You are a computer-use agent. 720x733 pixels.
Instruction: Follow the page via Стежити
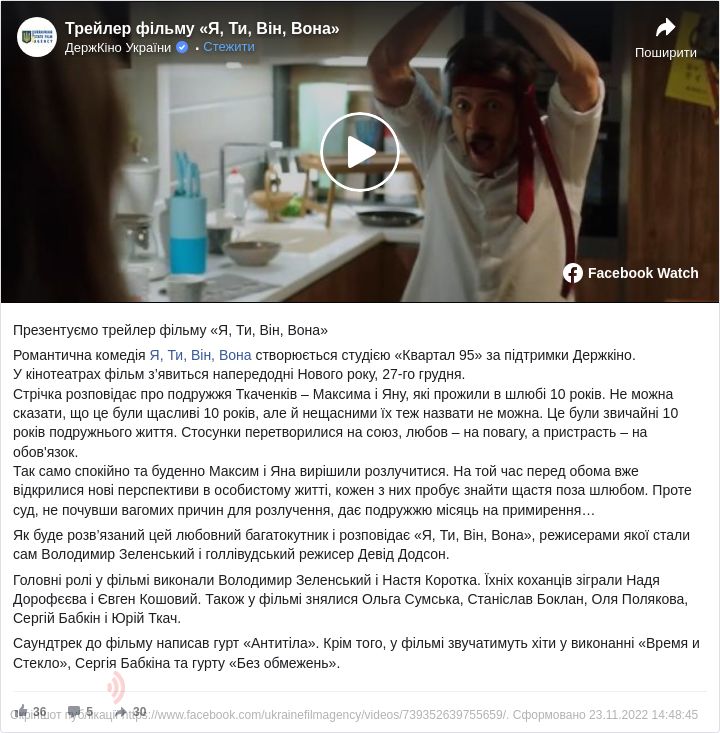229,47
